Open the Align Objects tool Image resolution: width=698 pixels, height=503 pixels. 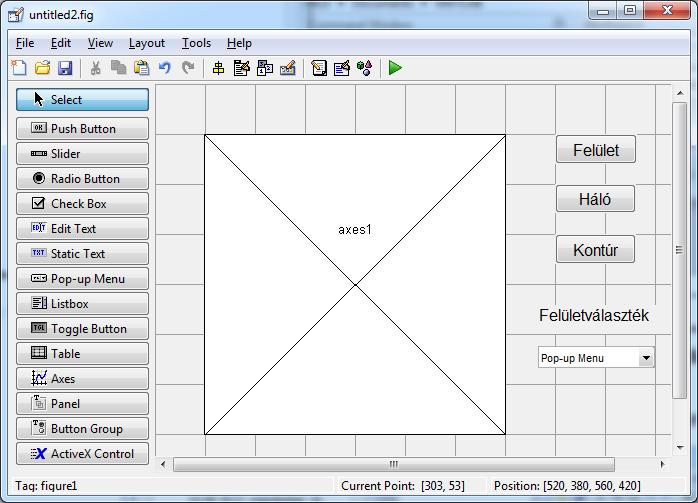(x=218, y=68)
